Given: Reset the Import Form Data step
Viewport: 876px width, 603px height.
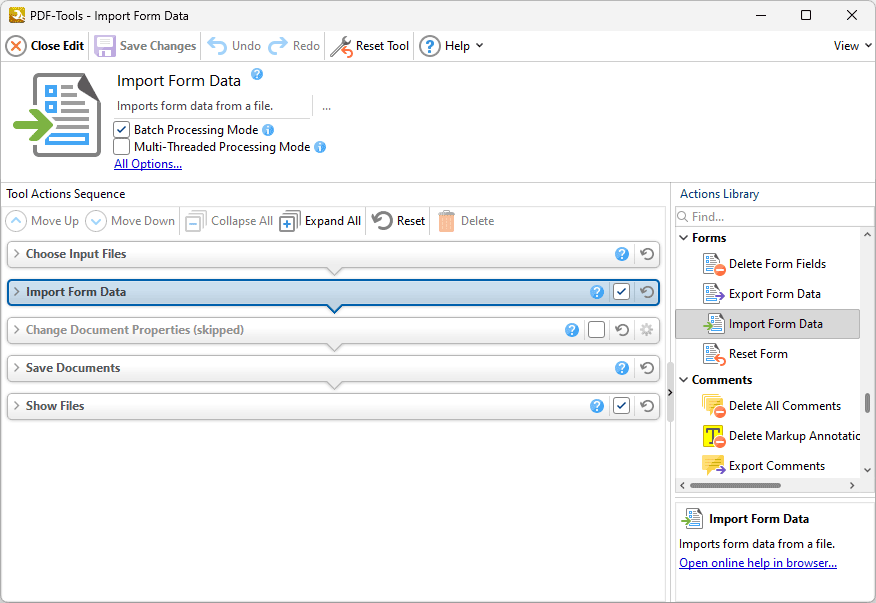Looking at the screenshot, I should (x=647, y=292).
